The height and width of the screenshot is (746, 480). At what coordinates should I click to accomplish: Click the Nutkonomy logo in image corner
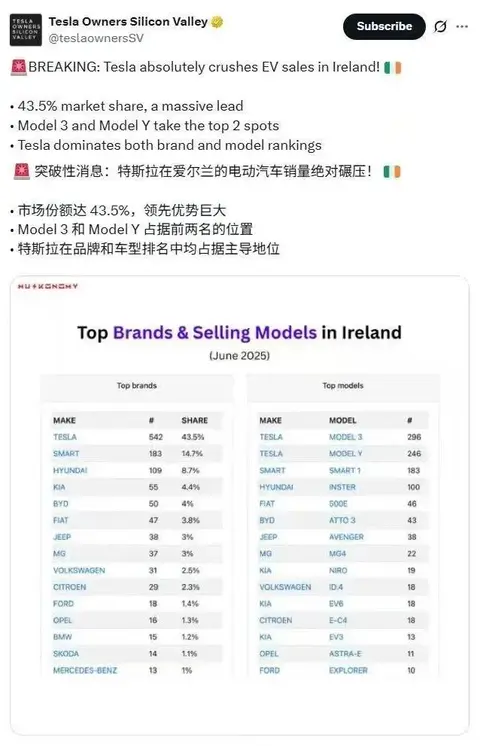coord(48,286)
